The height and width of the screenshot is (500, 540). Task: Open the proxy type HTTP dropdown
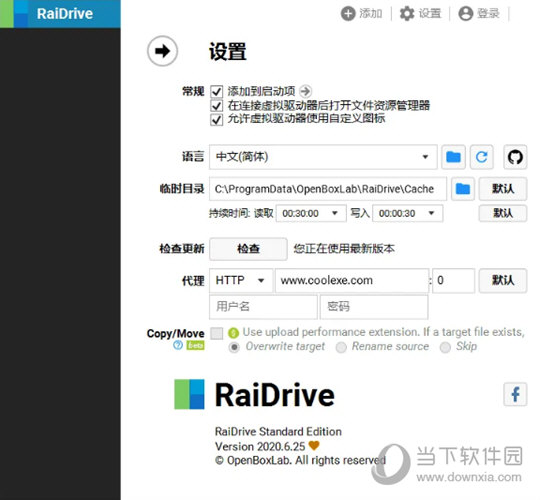point(241,281)
